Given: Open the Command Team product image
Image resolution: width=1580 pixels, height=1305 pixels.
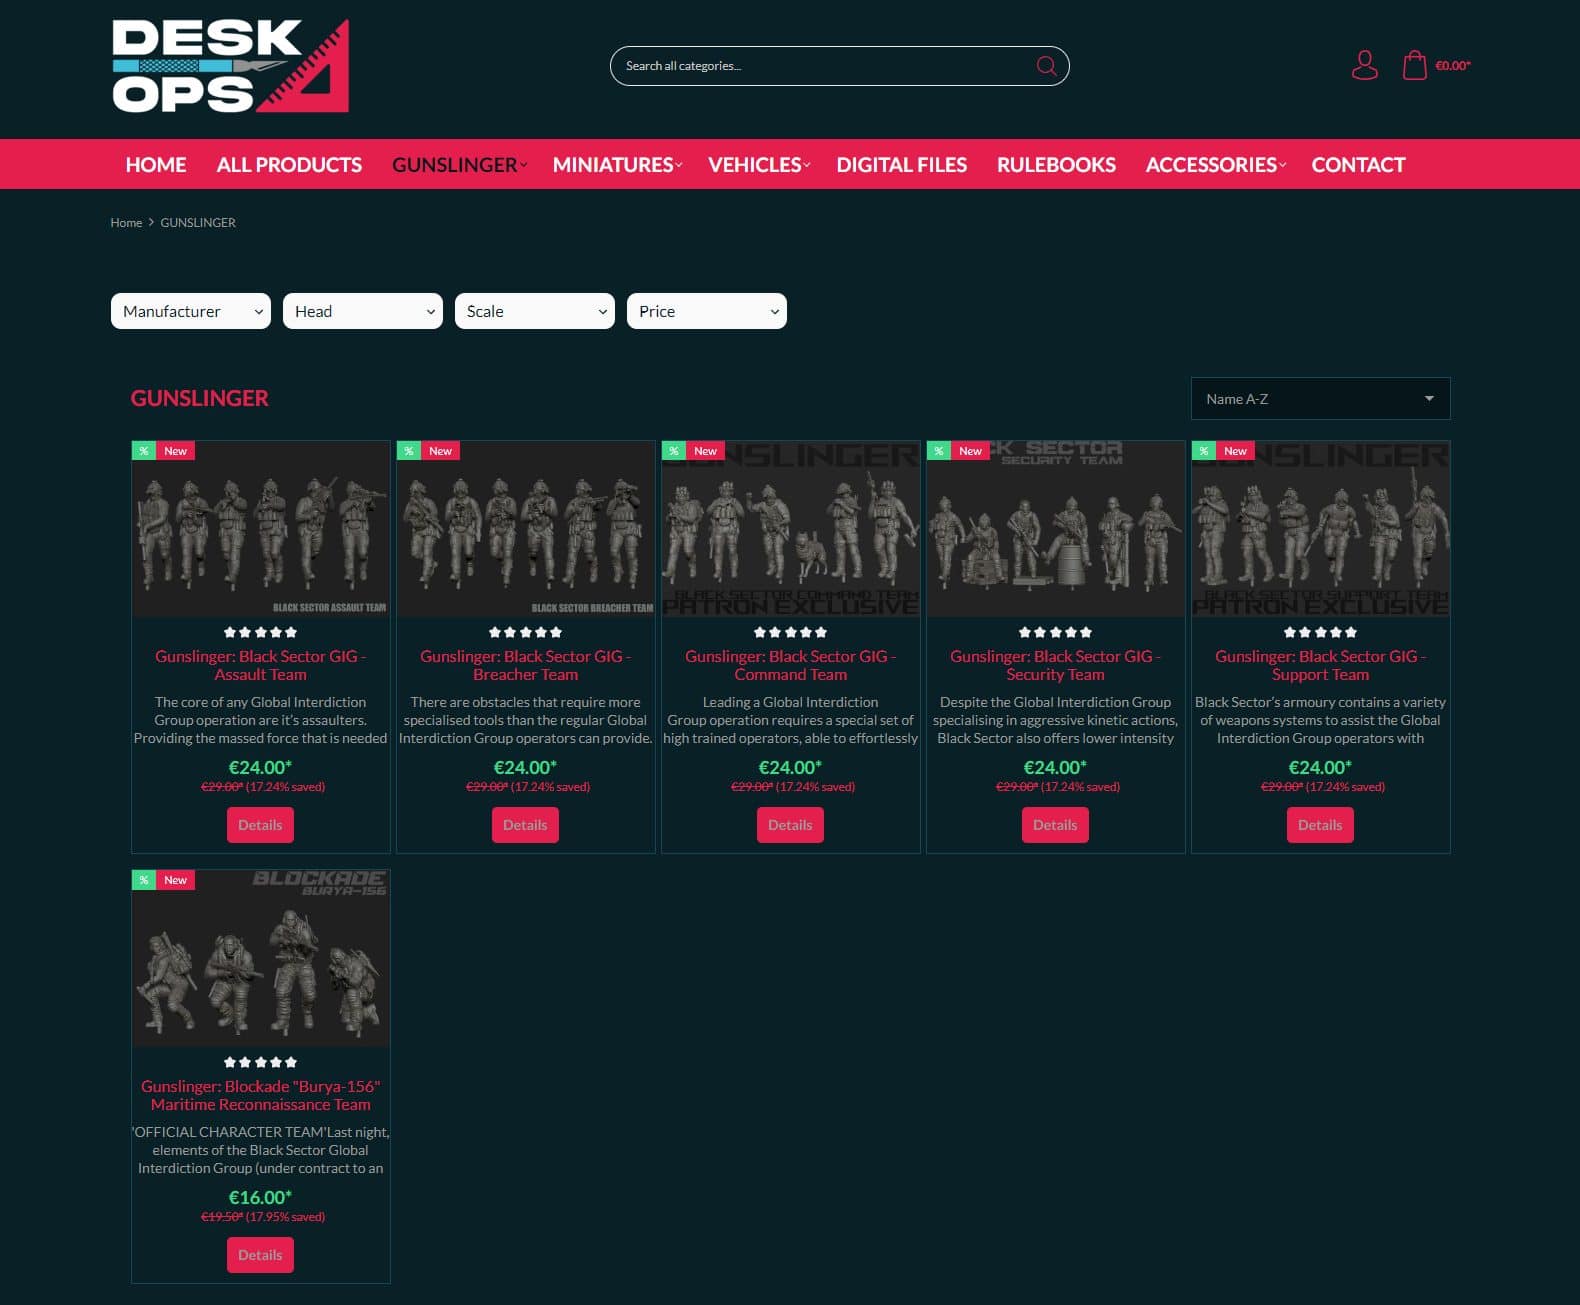Looking at the screenshot, I should pyautogui.click(x=790, y=529).
